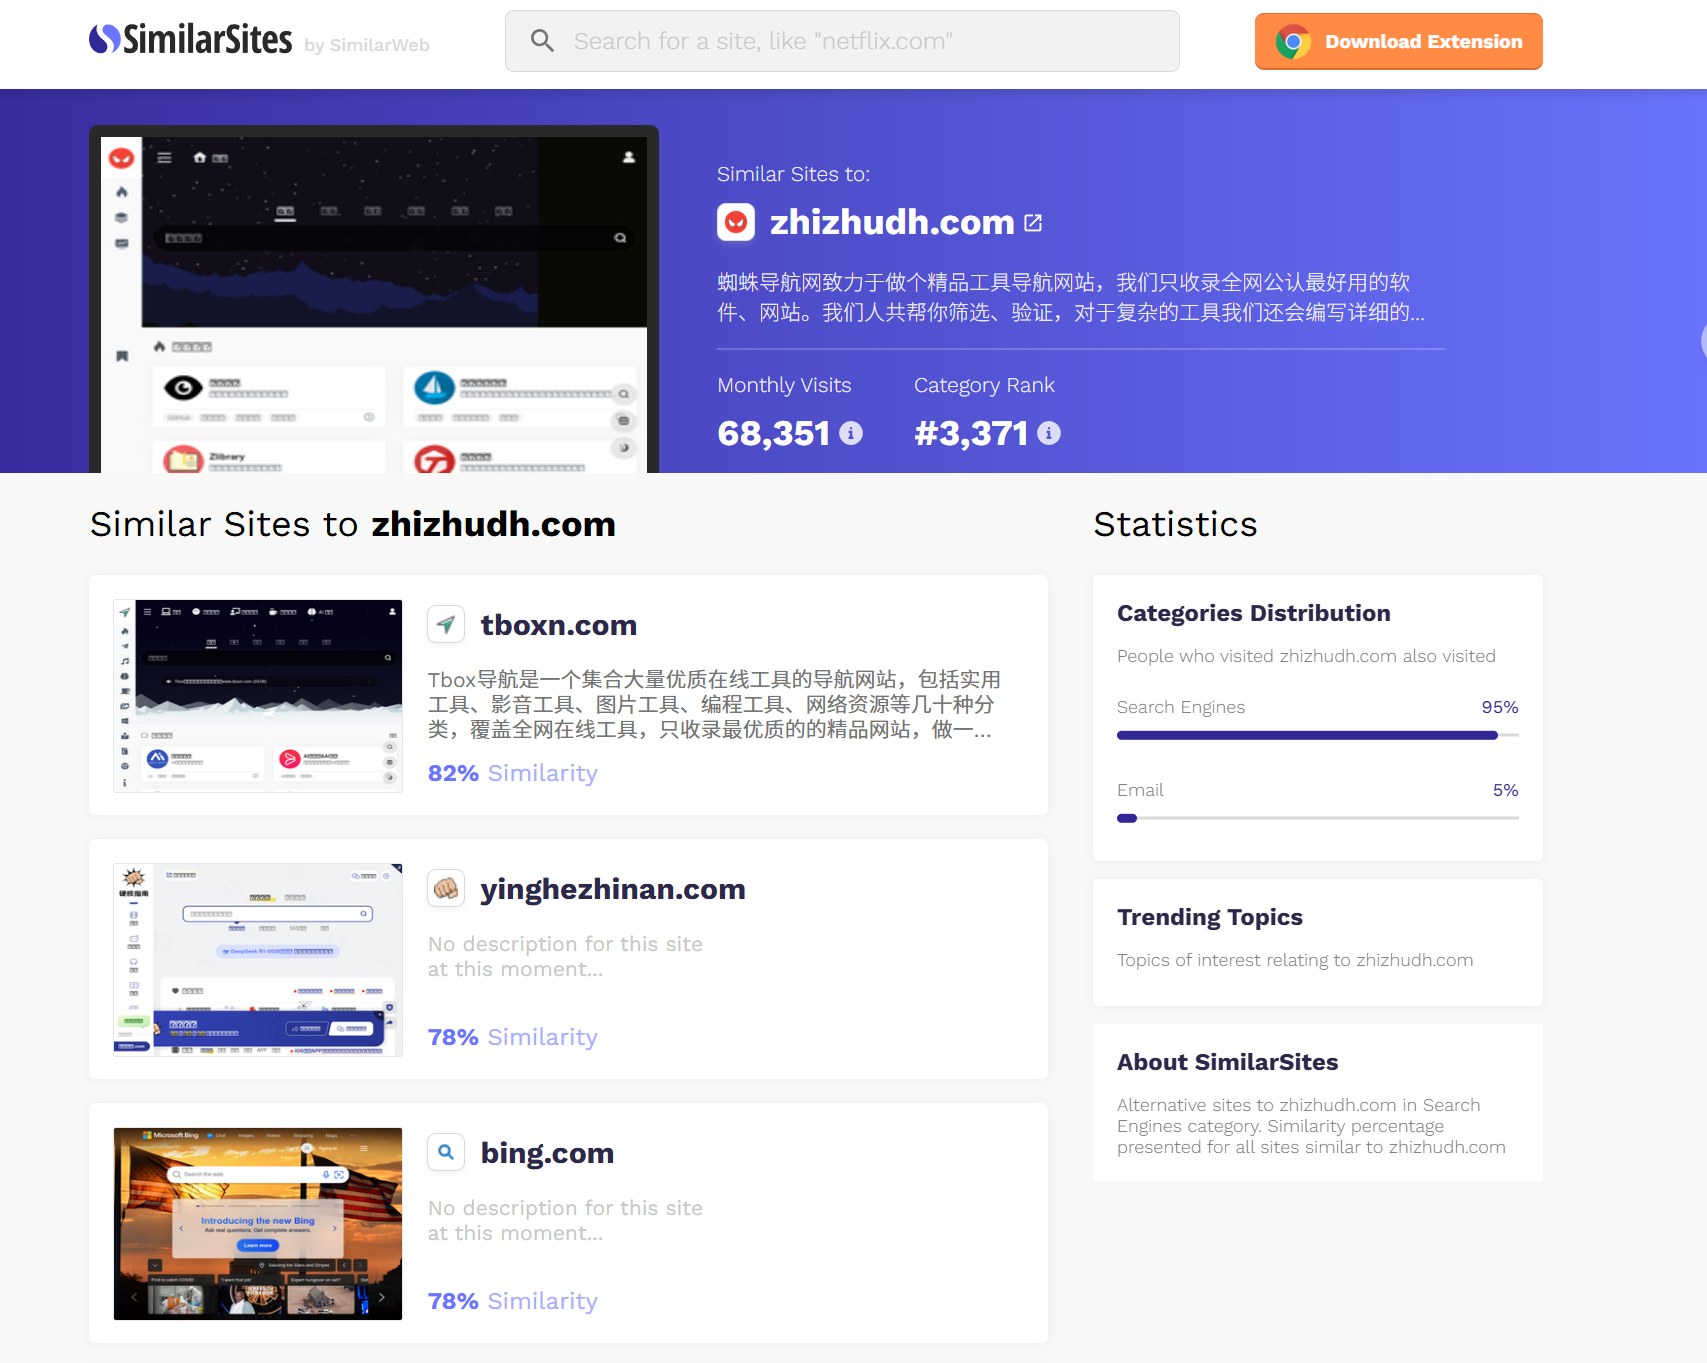Click the tboxn.com favicon icon
The width and height of the screenshot is (1707, 1363).
(446, 624)
